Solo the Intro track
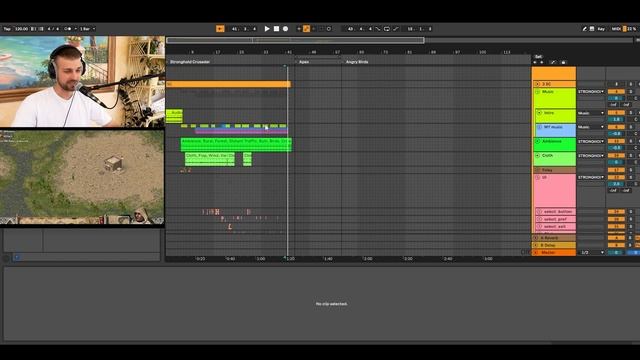Image resolution: width=640 pixels, height=360 pixels. (631, 113)
